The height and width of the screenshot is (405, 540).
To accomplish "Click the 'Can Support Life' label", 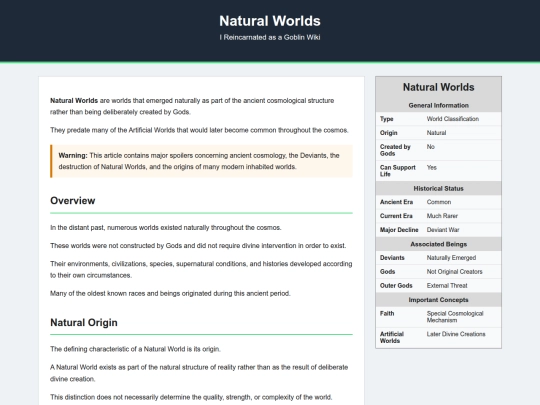I will 397,171.
